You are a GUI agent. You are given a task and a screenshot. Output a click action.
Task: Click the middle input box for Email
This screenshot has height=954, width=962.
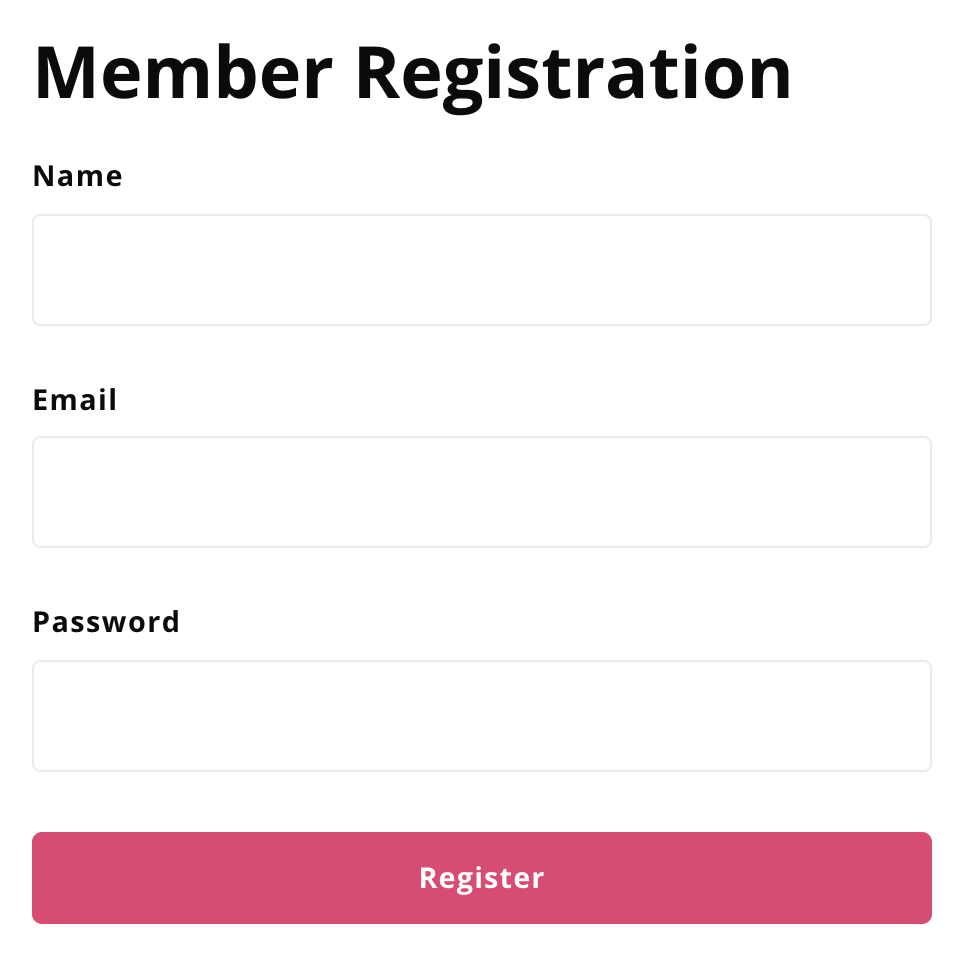[x=481, y=492]
